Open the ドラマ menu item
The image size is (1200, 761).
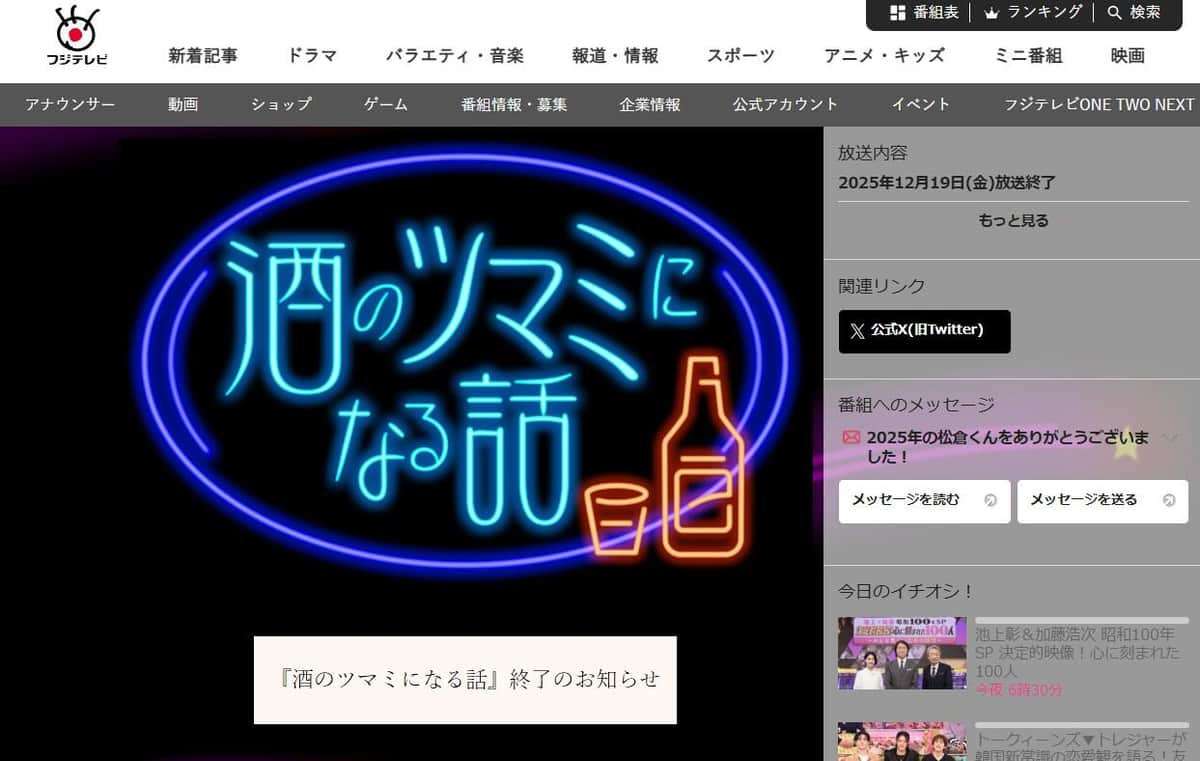[312, 56]
